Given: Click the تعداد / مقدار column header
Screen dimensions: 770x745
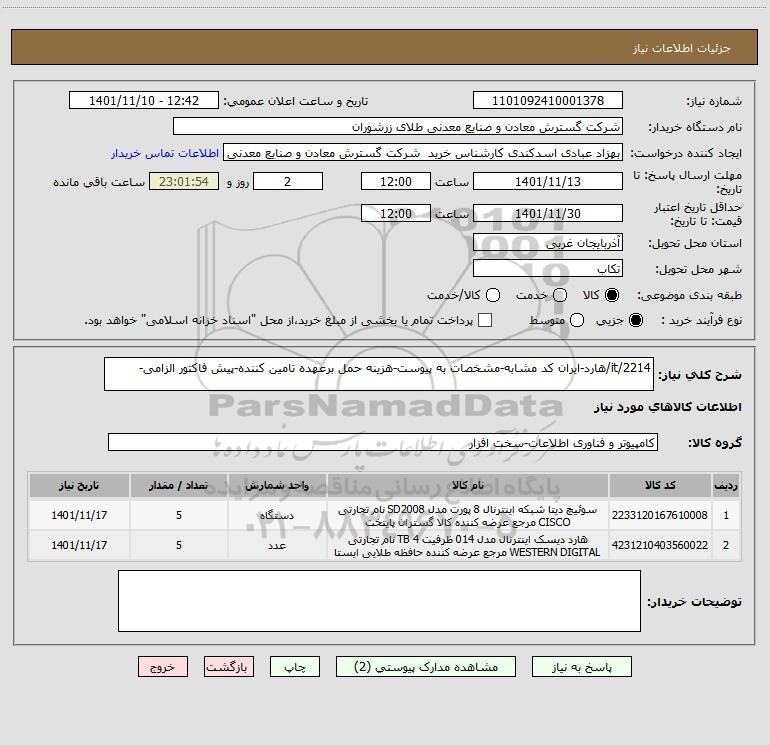Looking at the screenshot, I should point(179,486).
